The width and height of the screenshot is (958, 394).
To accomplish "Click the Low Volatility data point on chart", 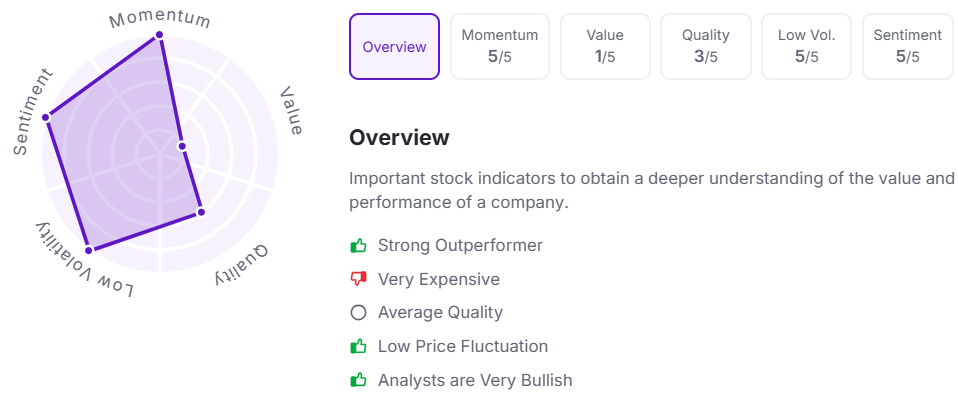I will tap(89, 250).
